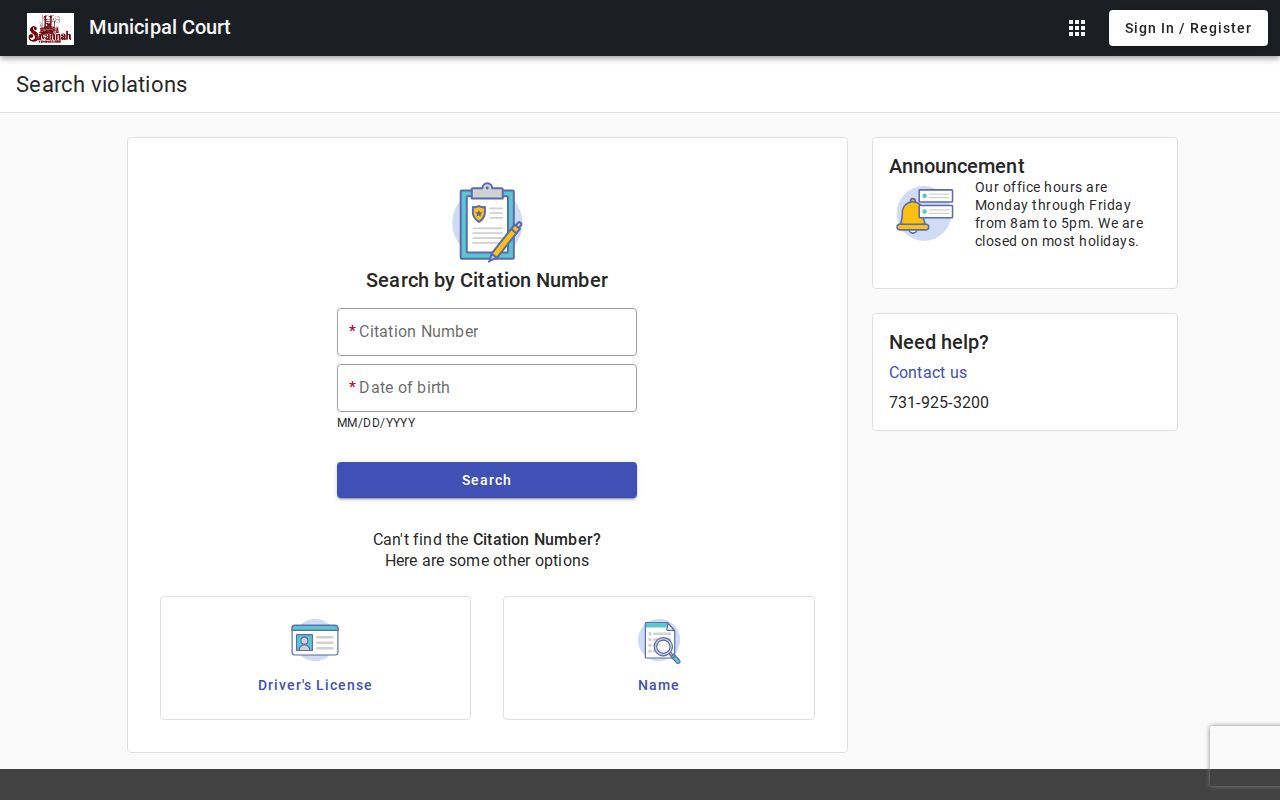
Task: Click the Search violations heading
Action: [x=102, y=84]
